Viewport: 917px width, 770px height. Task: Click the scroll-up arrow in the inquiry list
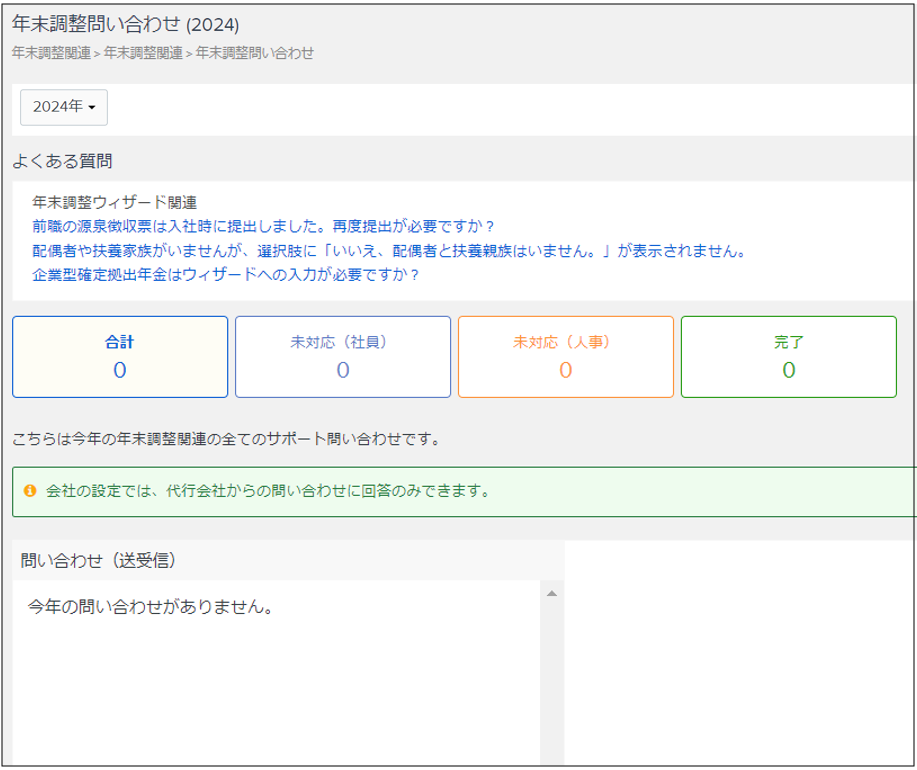tap(551, 594)
